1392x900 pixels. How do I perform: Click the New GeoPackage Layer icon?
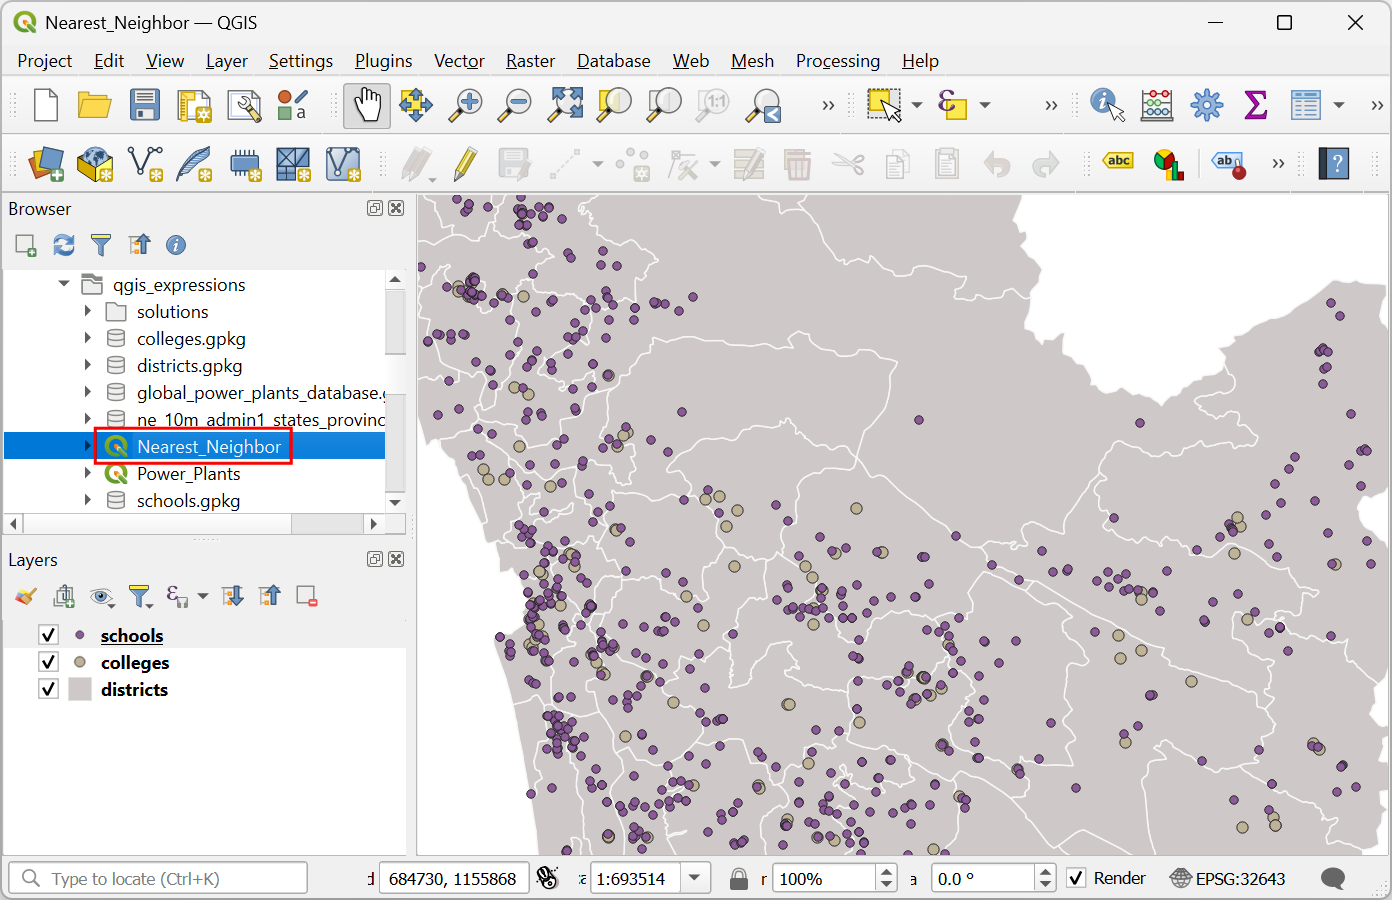[x=95, y=164]
